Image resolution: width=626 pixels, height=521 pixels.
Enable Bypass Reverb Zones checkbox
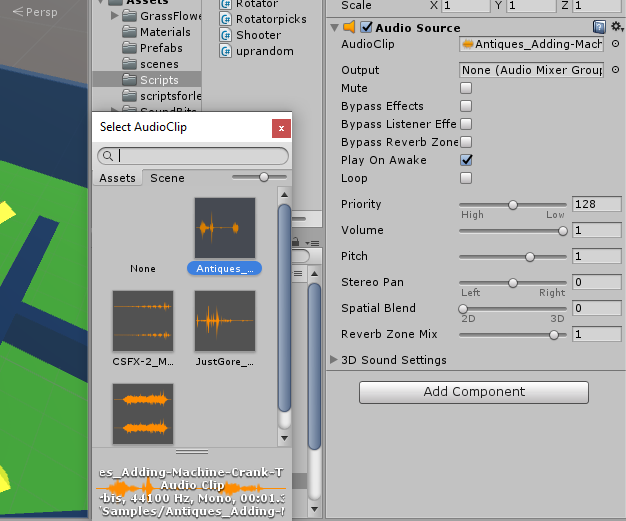(x=466, y=142)
